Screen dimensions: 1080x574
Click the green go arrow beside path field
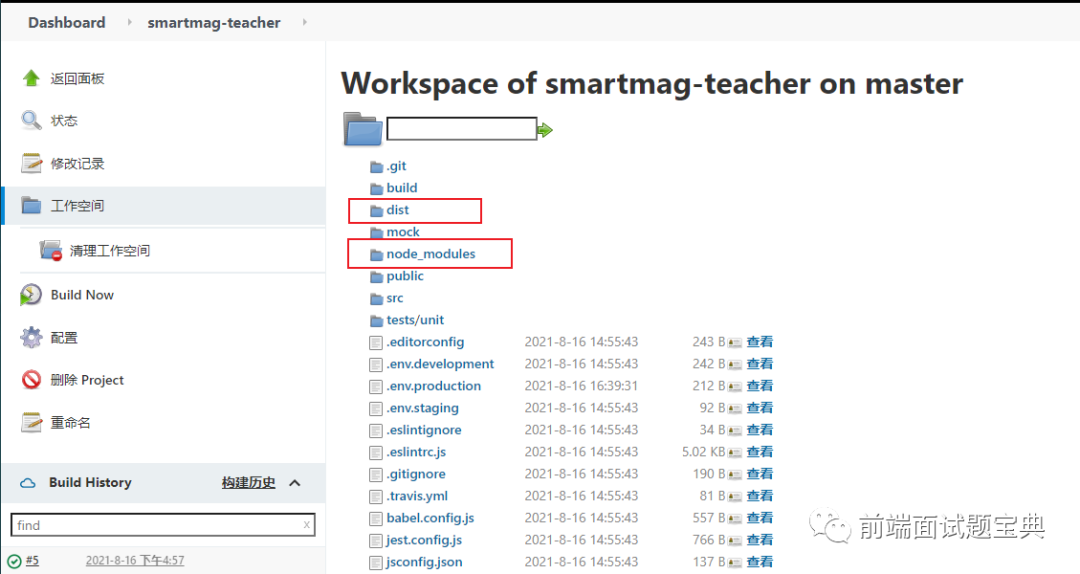(x=545, y=130)
